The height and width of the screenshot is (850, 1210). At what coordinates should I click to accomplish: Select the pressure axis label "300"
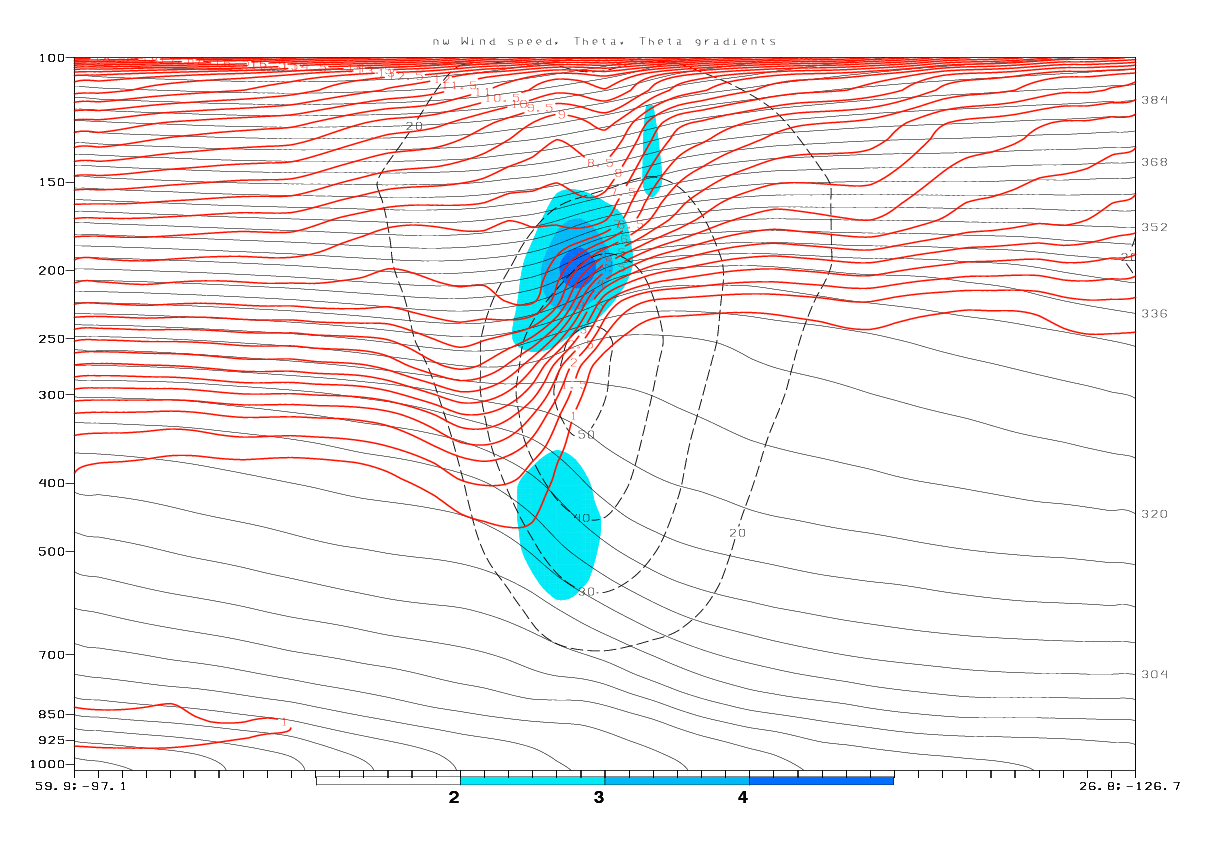pos(53,394)
